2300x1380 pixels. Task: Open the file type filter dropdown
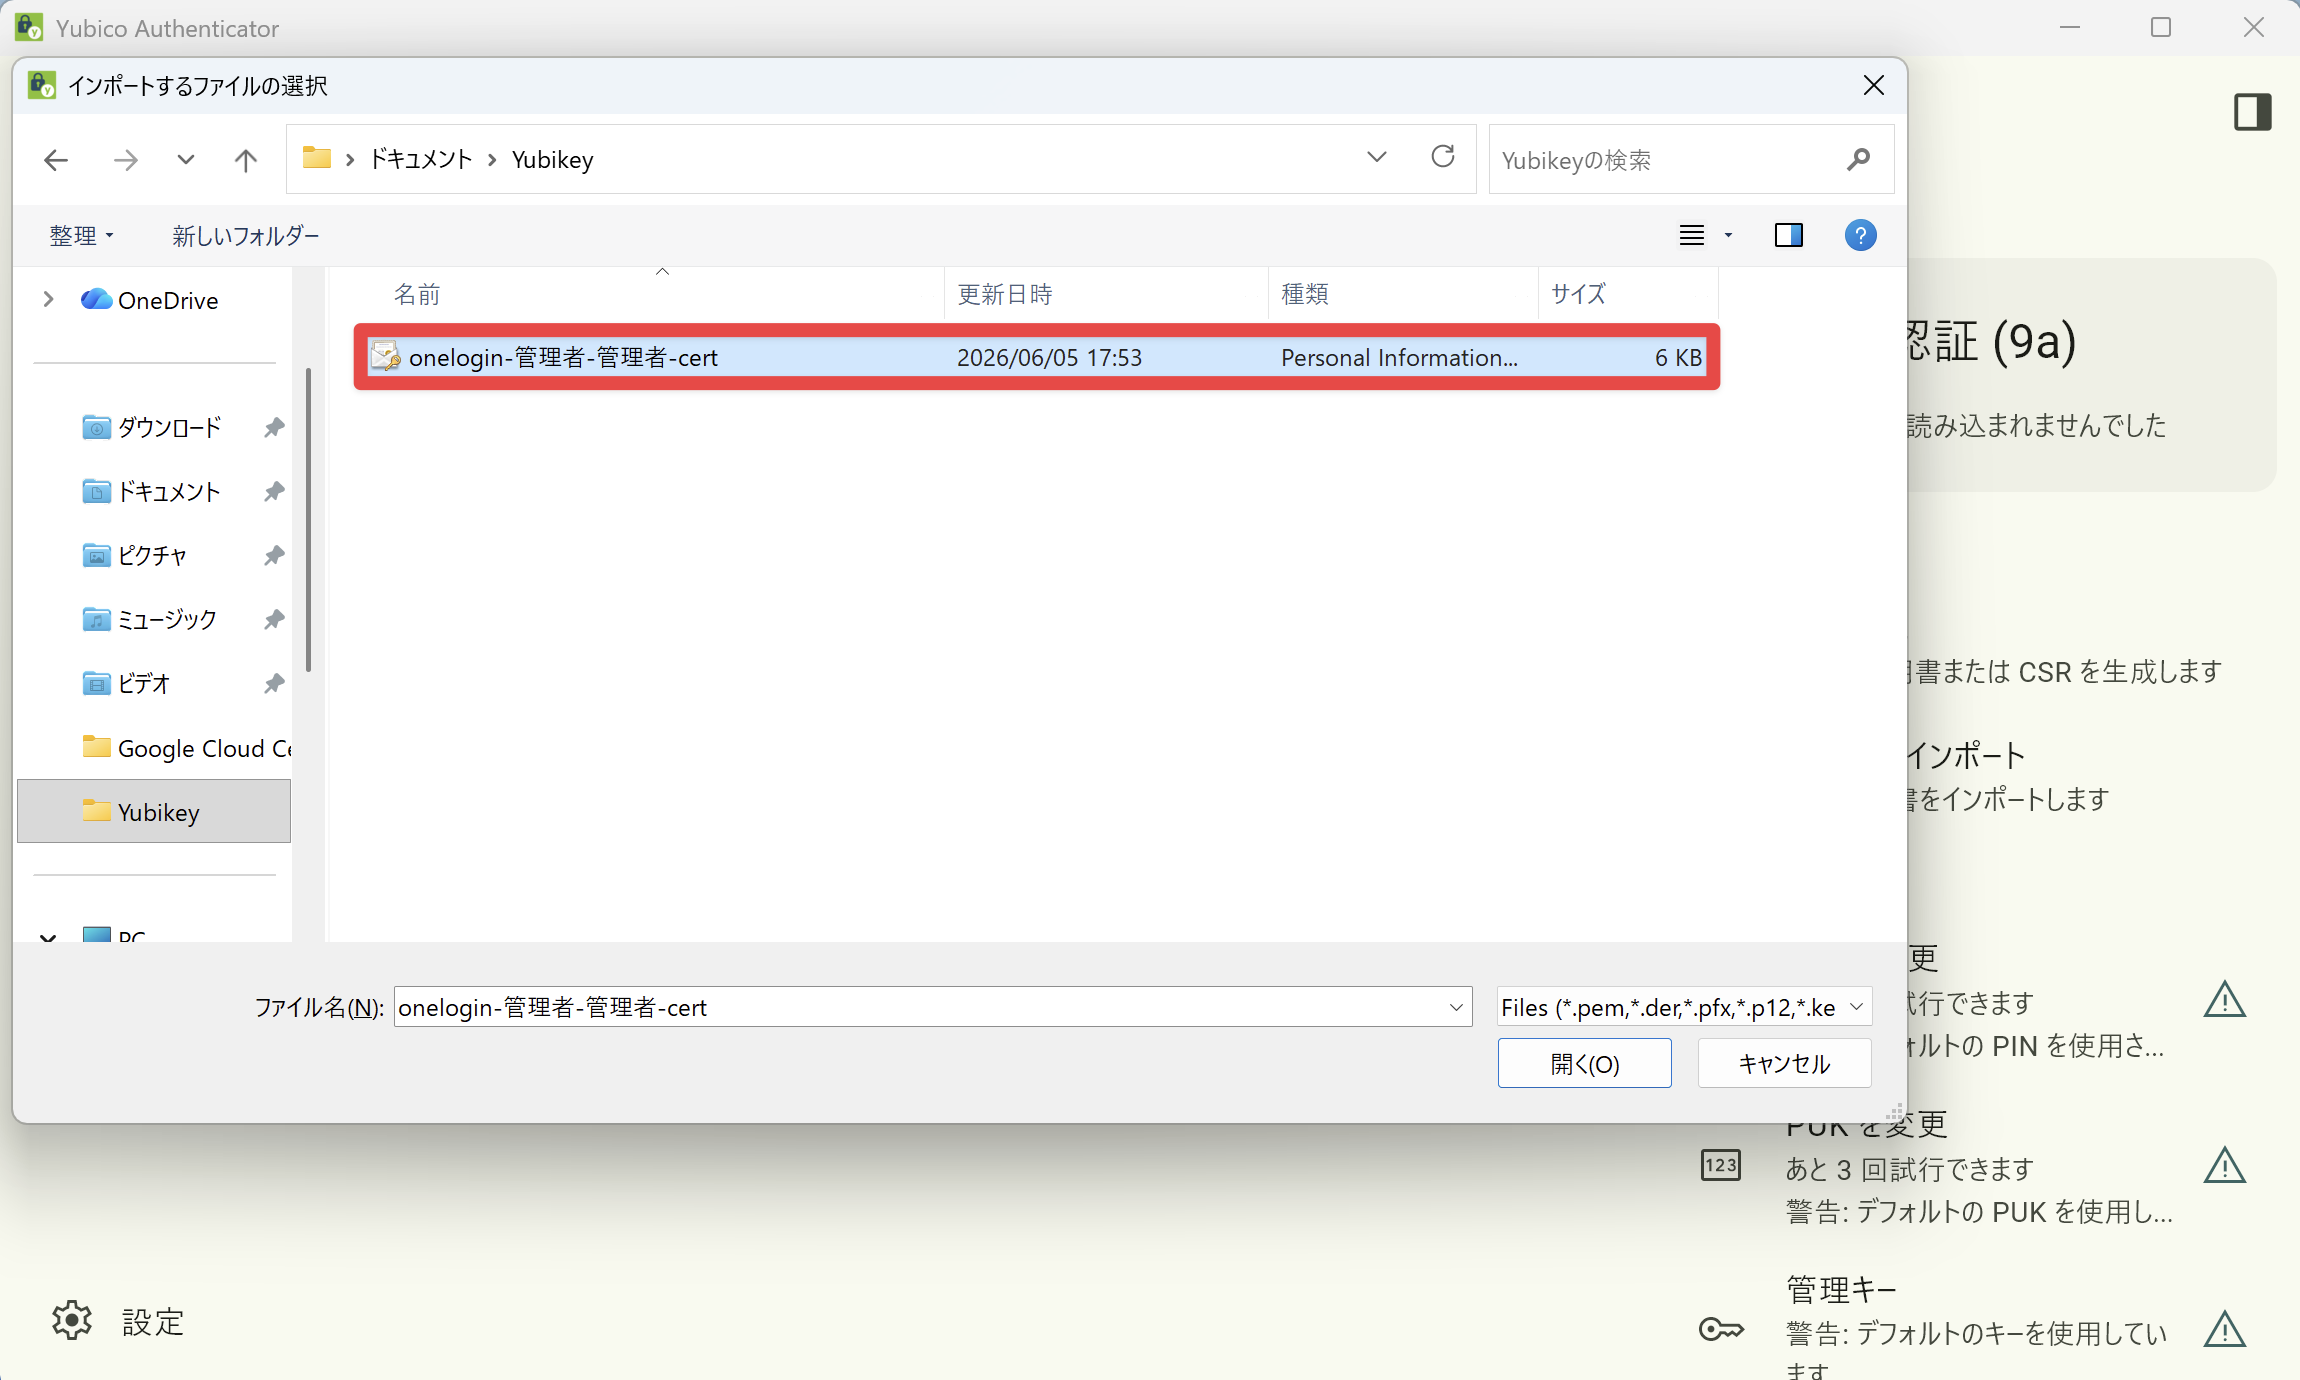(x=1684, y=1007)
